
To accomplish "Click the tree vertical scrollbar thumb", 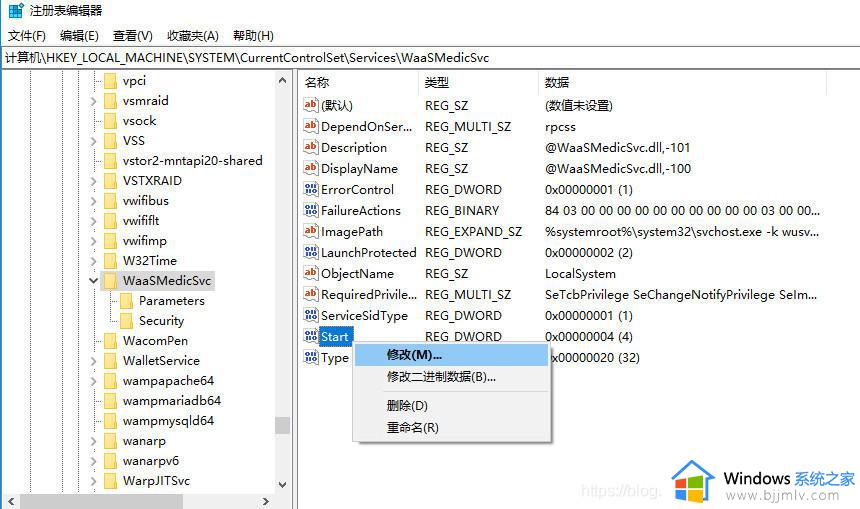I will [282, 425].
